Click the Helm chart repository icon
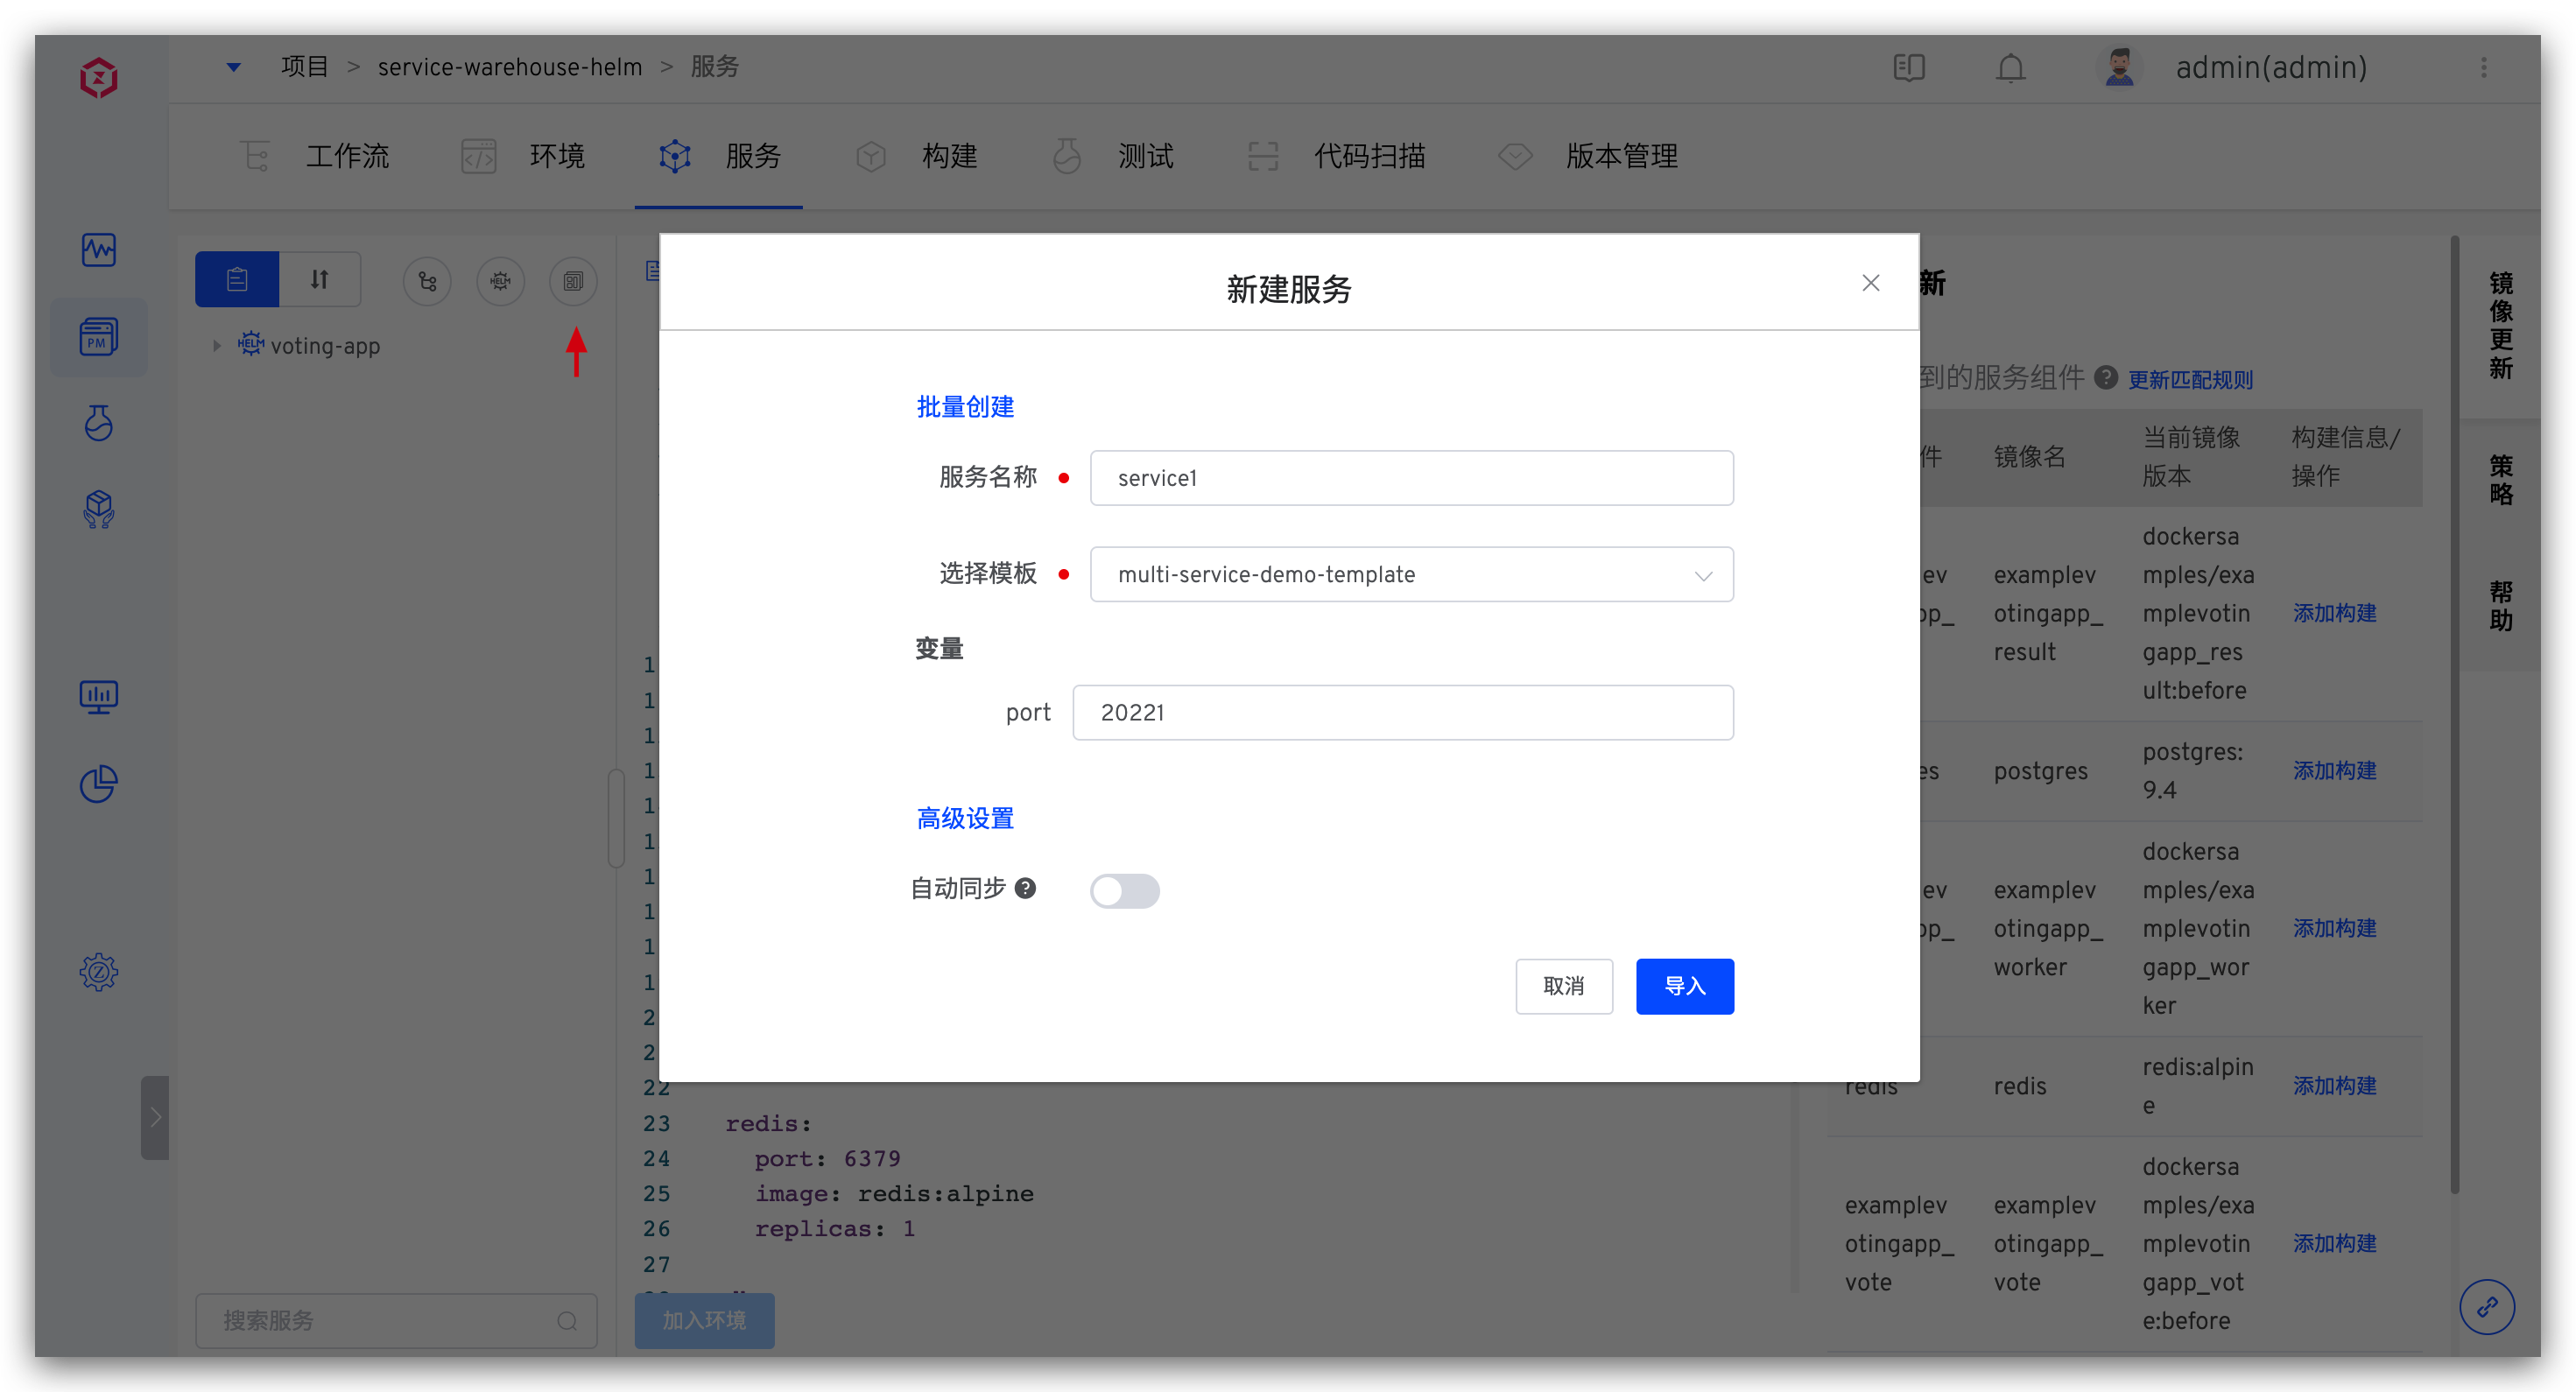Screen dimensions: 2576x1392 tap(500, 281)
